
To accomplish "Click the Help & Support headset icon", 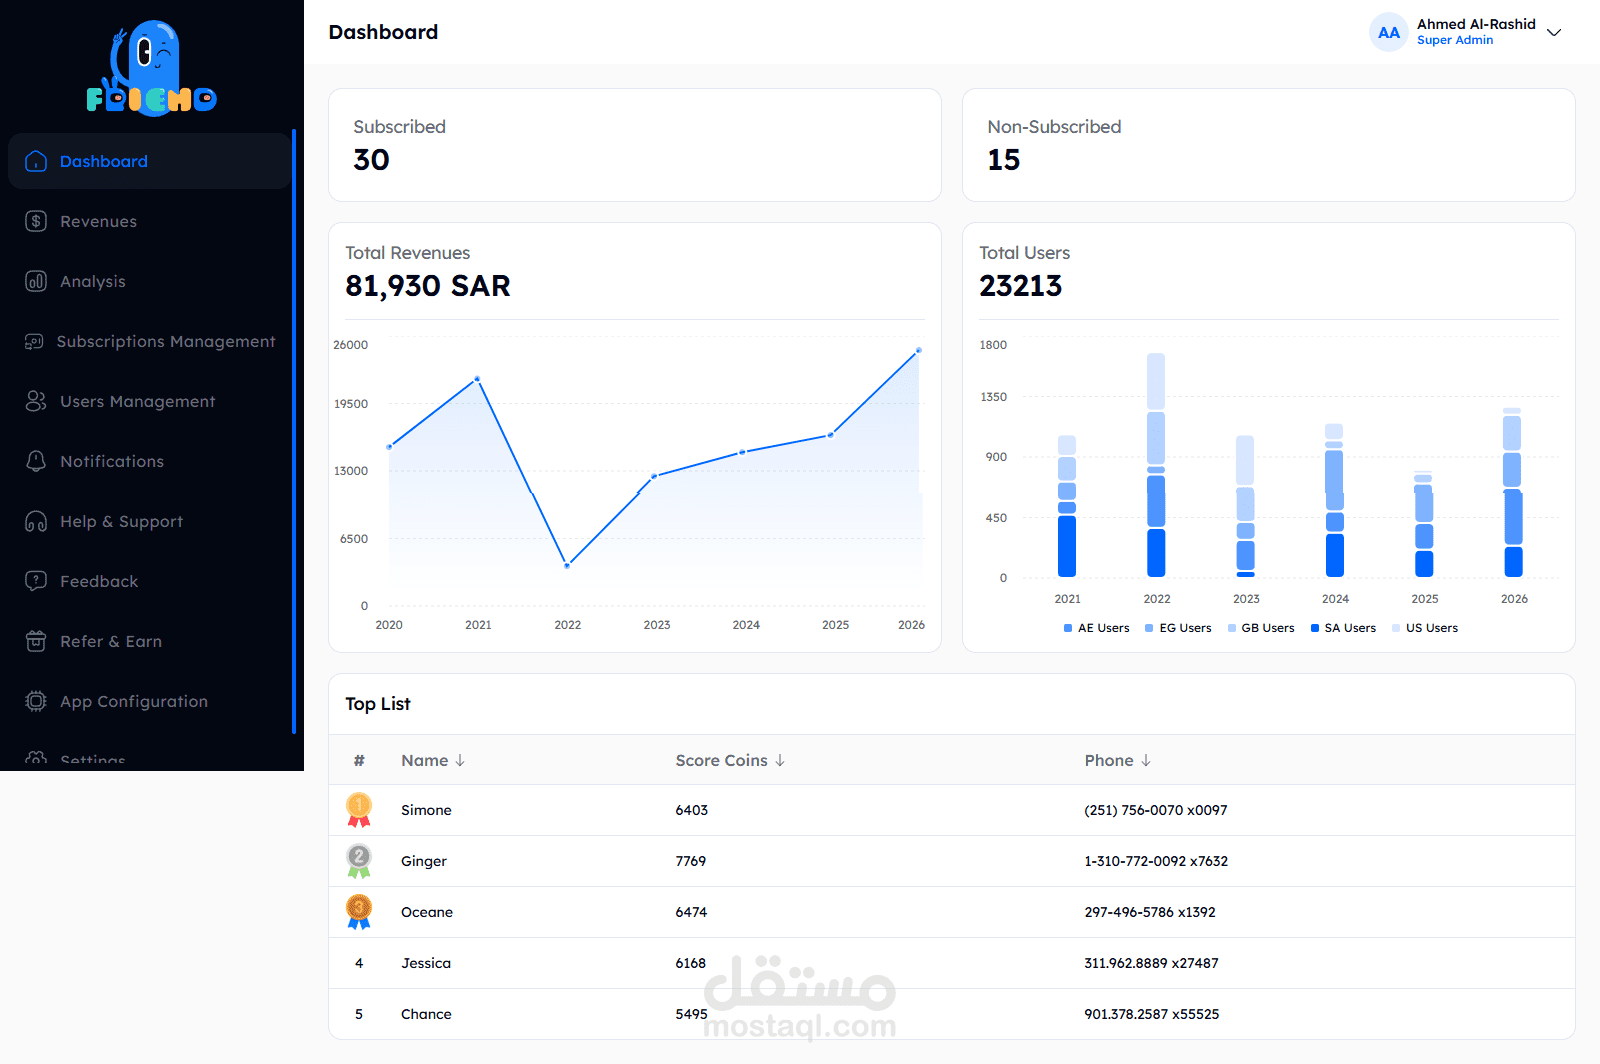I will pyautogui.click(x=36, y=521).
